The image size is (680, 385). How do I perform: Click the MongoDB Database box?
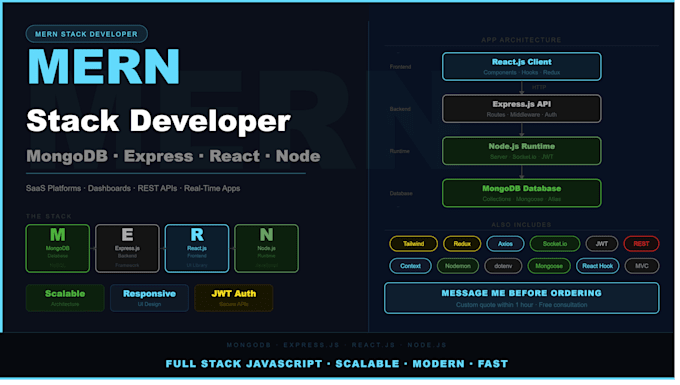click(x=522, y=193)
